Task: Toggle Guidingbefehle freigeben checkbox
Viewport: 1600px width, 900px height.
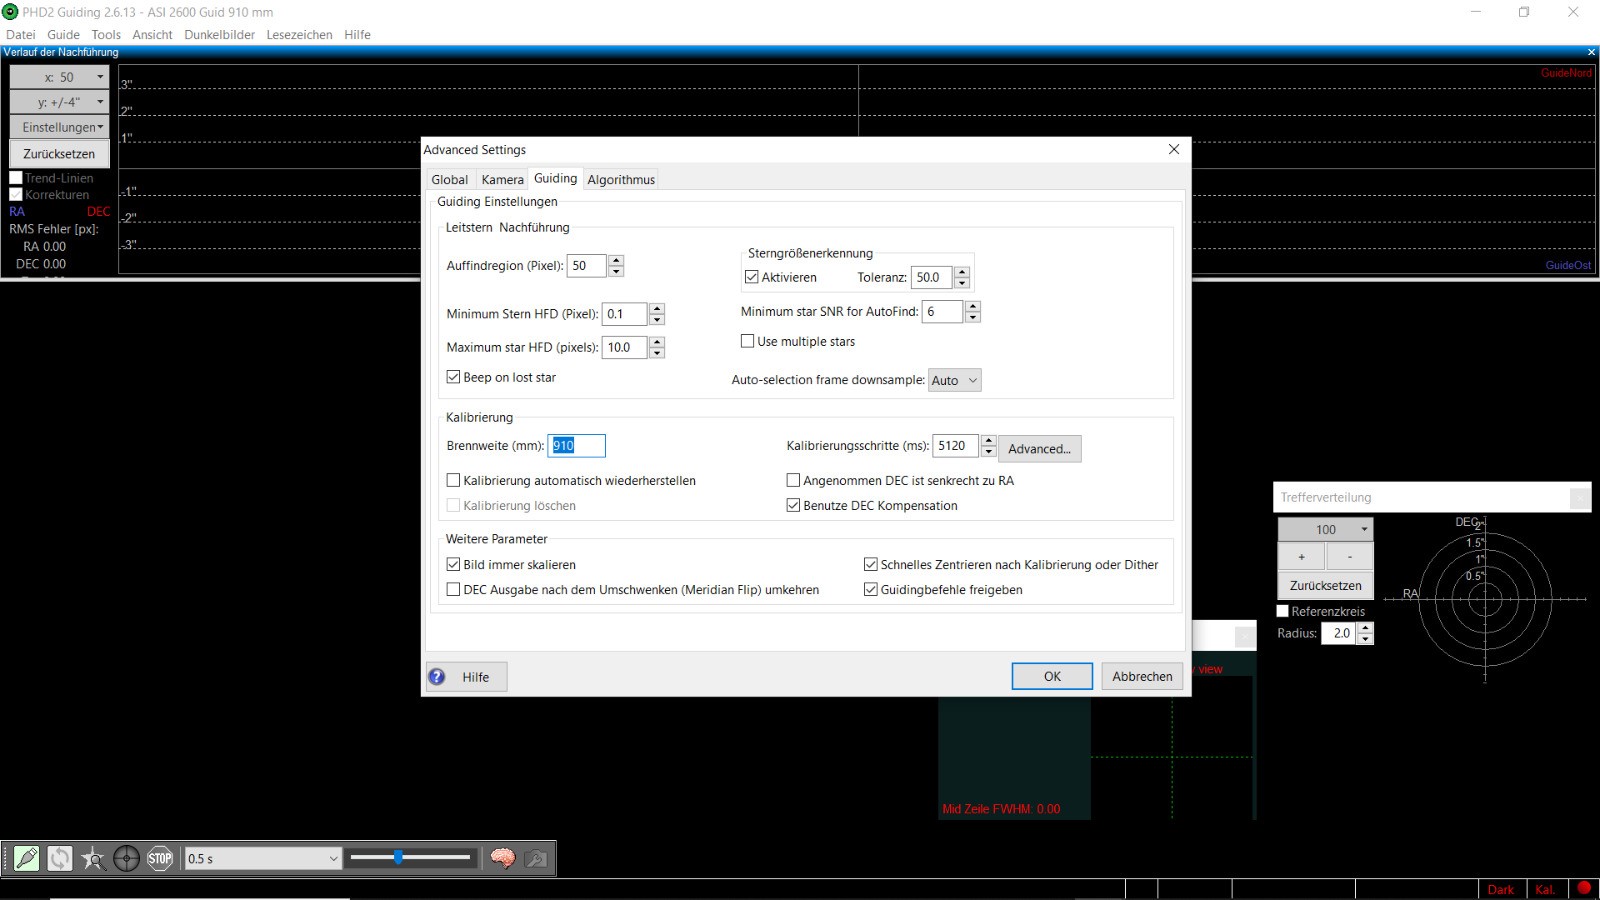Action: (x=870, y=589)
